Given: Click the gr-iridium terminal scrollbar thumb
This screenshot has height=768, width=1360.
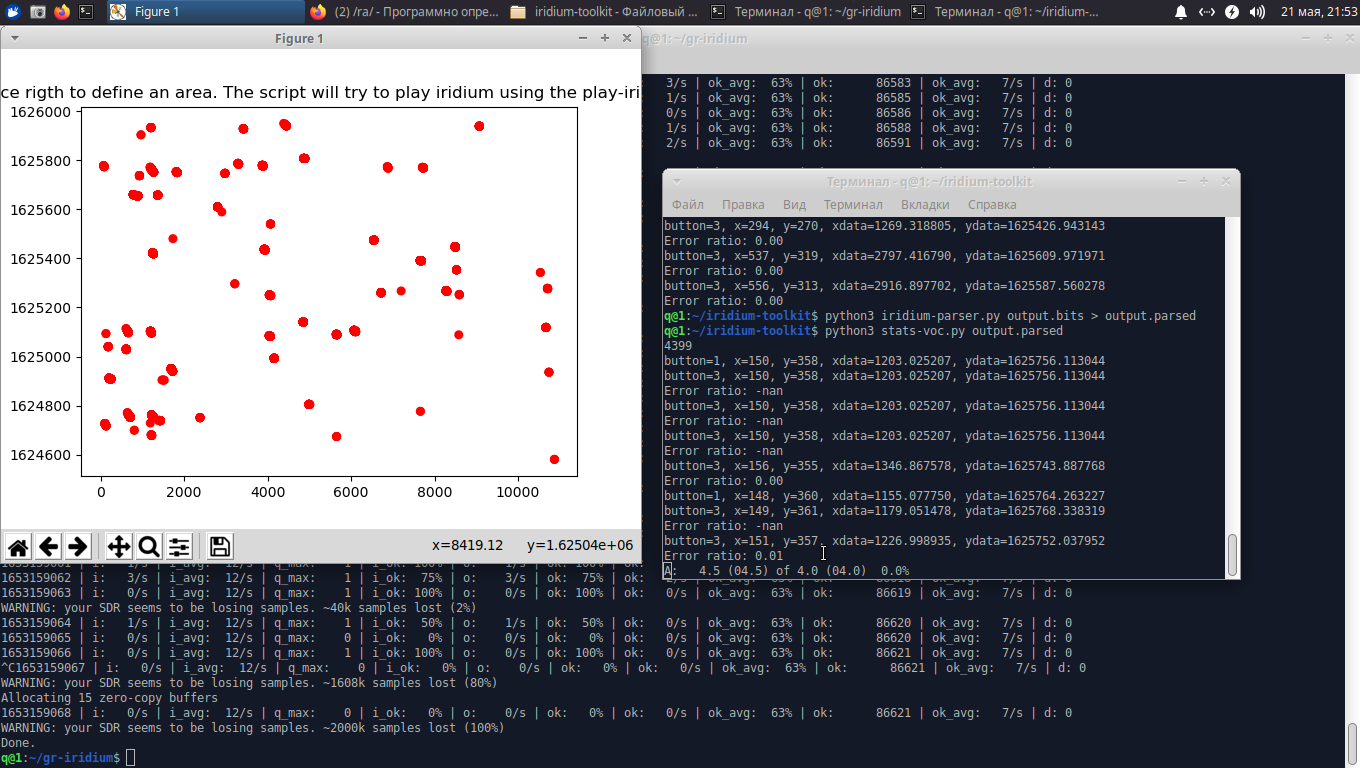Looking at the screenshot, I should click(x=1353, y=742).
